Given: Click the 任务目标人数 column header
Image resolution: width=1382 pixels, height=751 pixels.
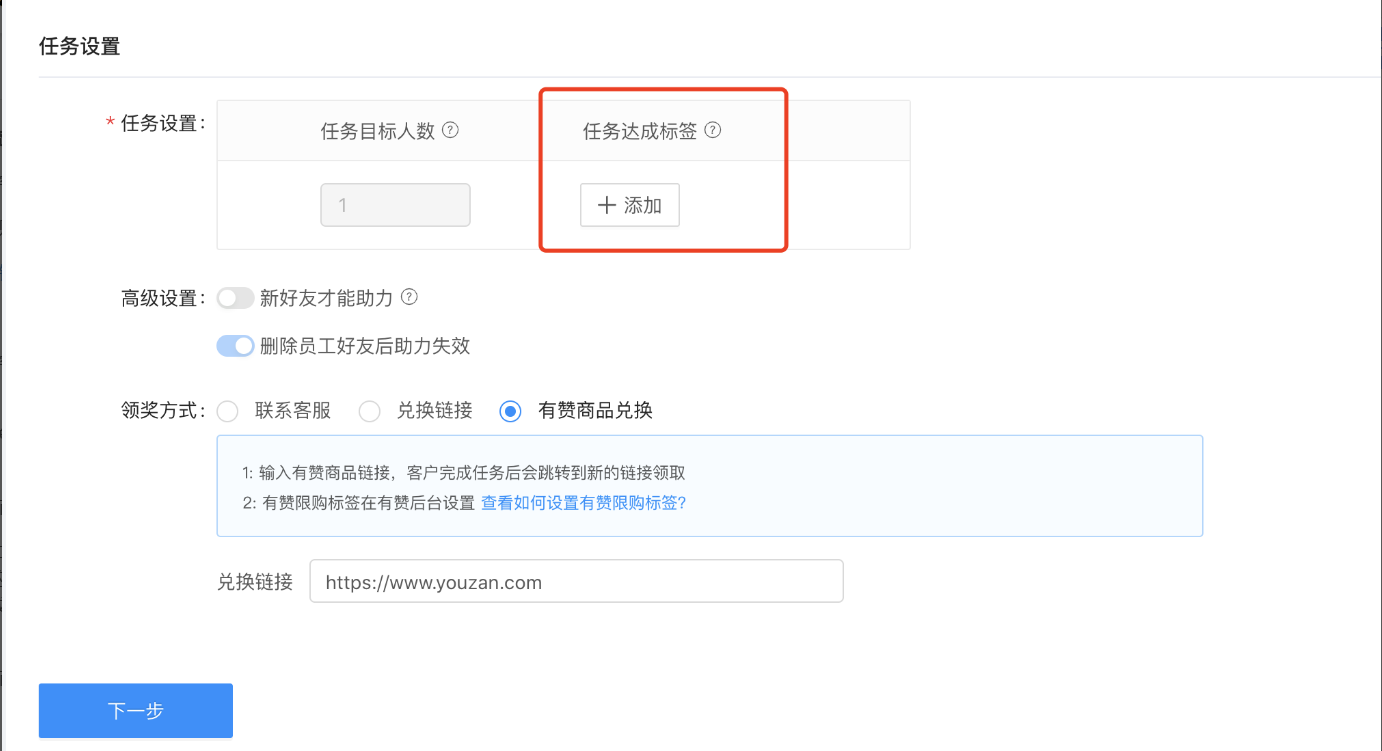Looking at the screenshot, I should point(378,131).
